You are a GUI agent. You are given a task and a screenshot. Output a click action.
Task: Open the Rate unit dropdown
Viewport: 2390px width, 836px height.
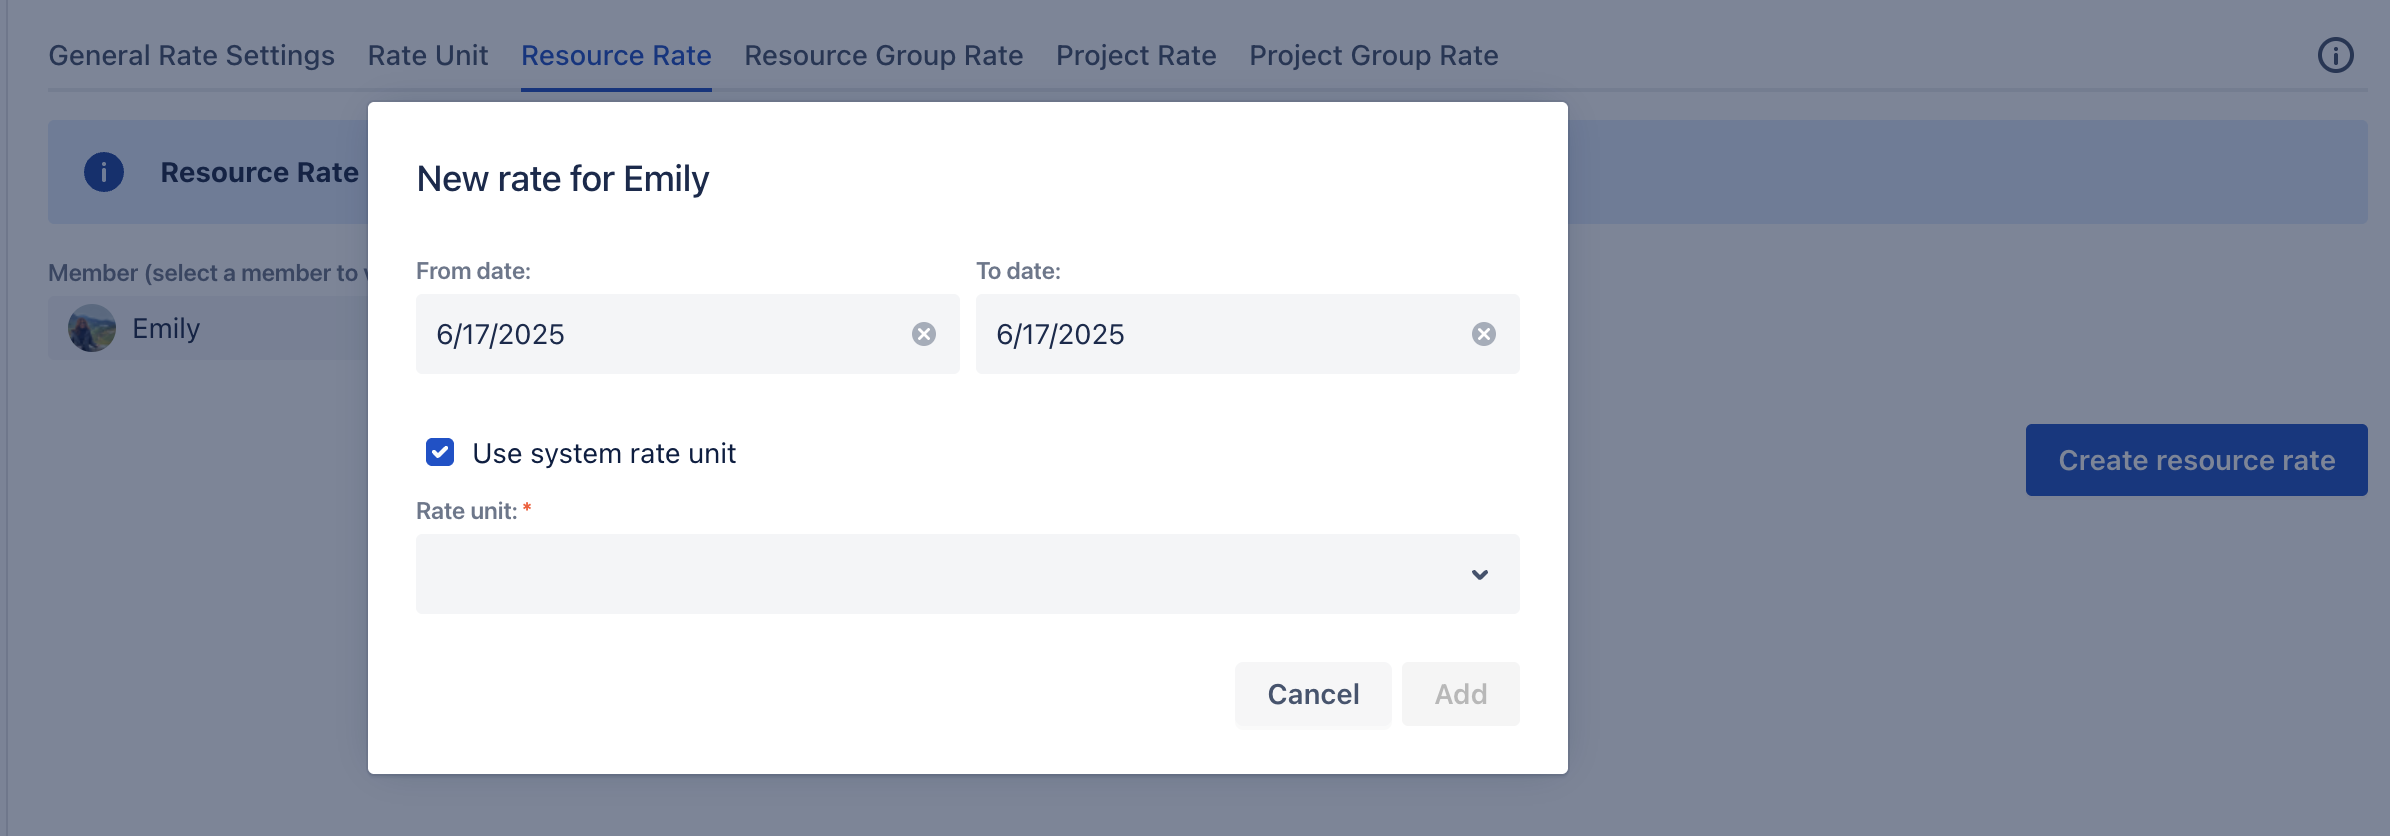(940, 574)
